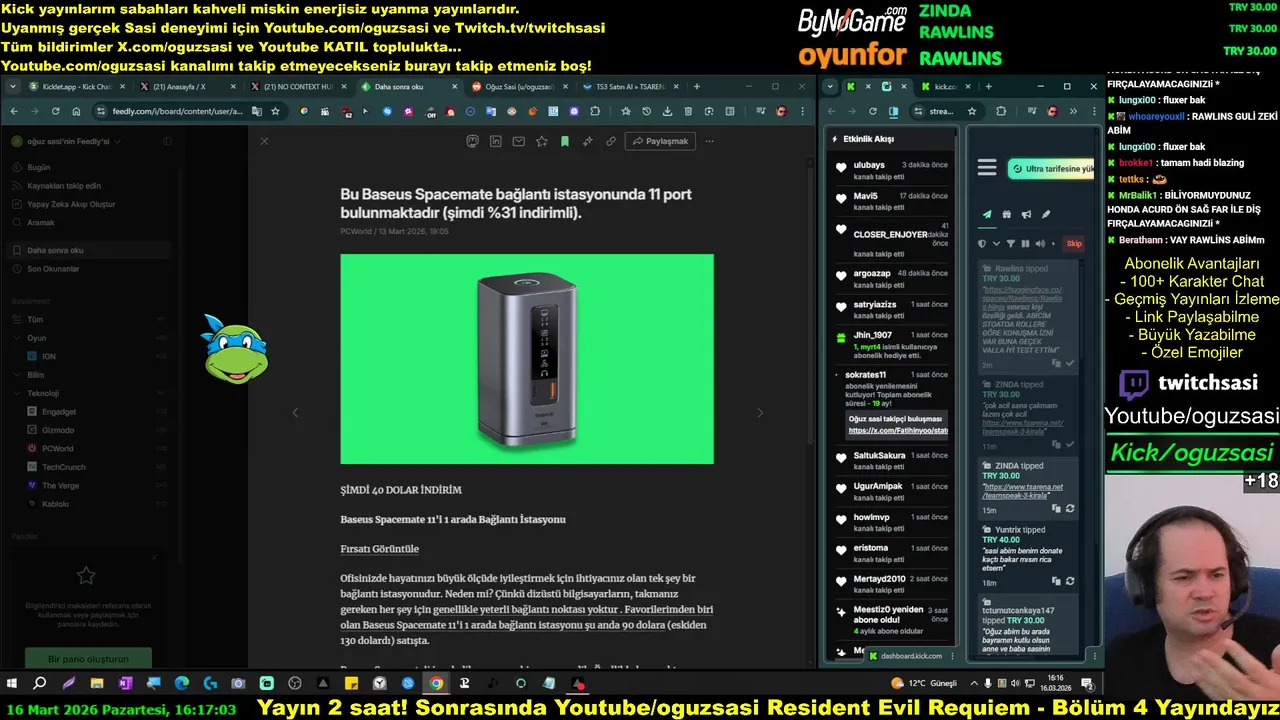
Task: Select the megaphone icon tab in Kick panel
Action: coord(1026,214)
